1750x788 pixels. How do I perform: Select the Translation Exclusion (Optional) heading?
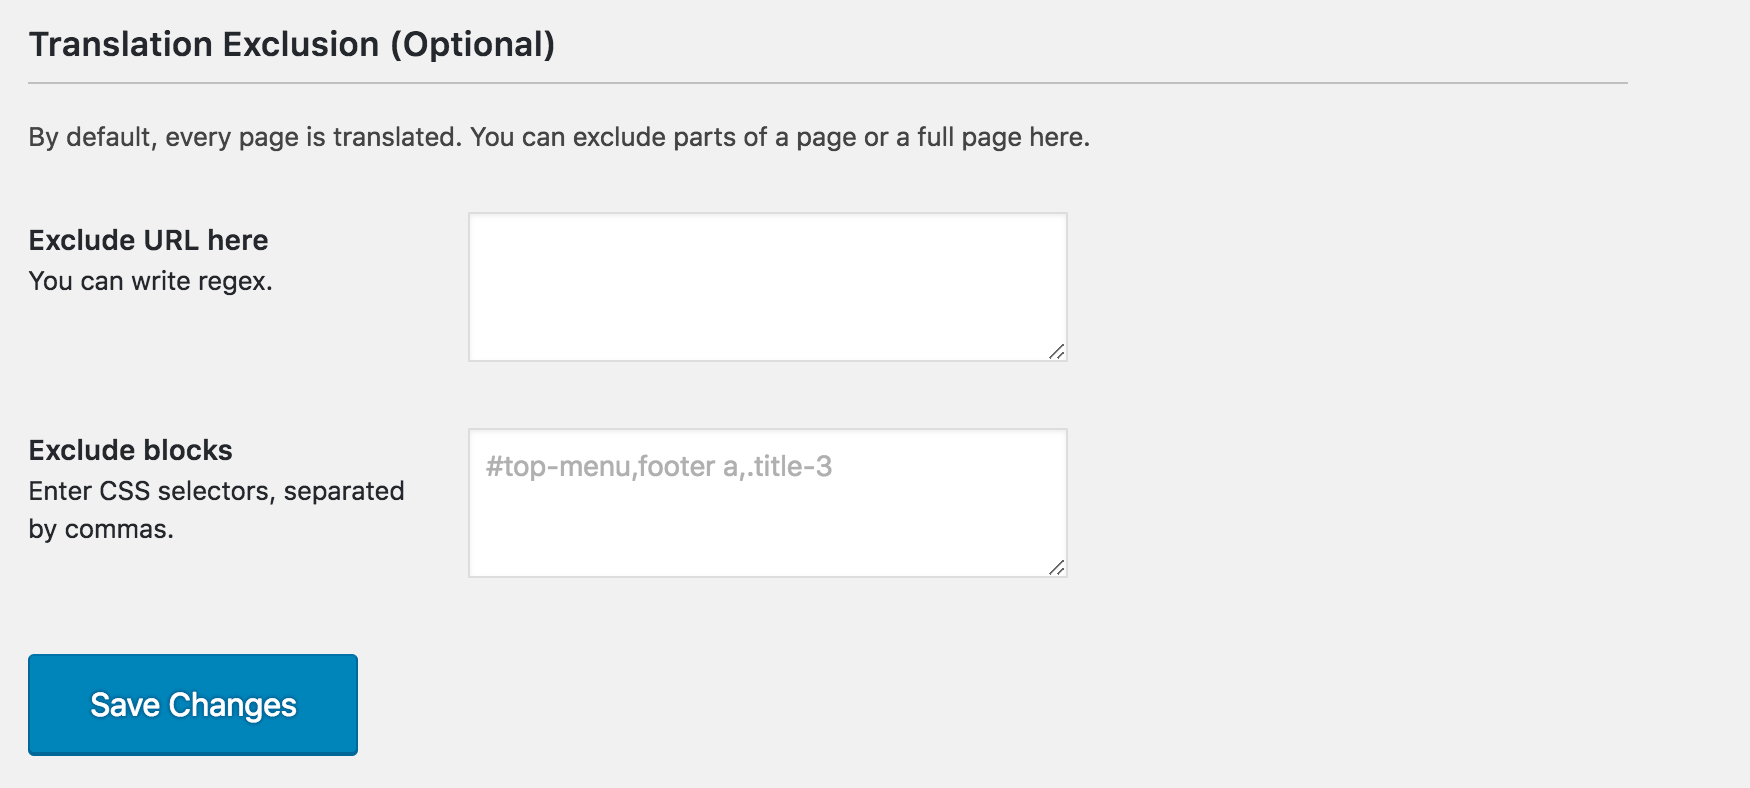point(292,44)
